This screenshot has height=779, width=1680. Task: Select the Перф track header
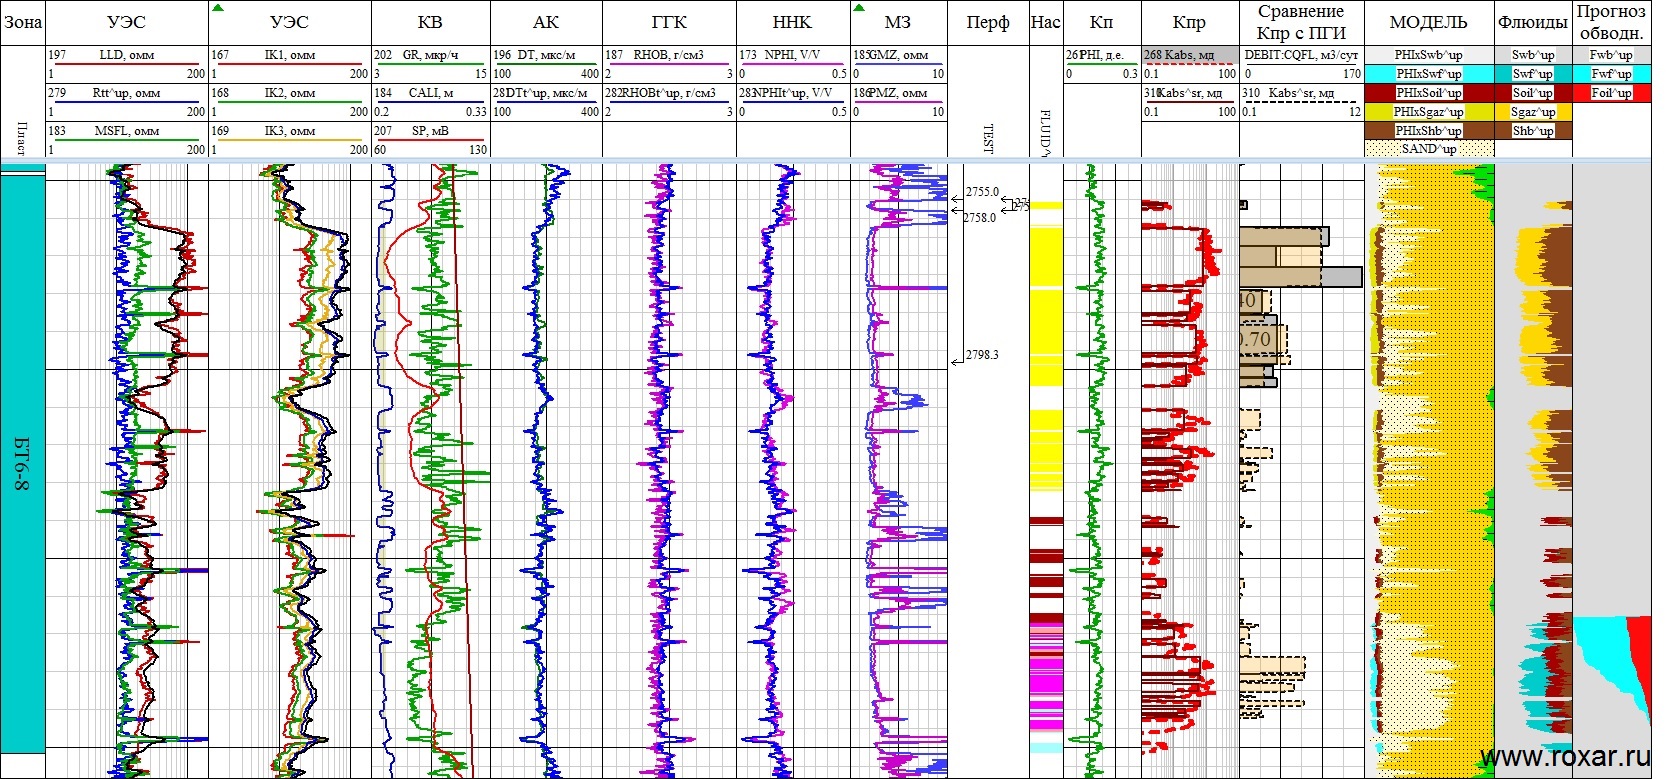[x=988, y=22]
